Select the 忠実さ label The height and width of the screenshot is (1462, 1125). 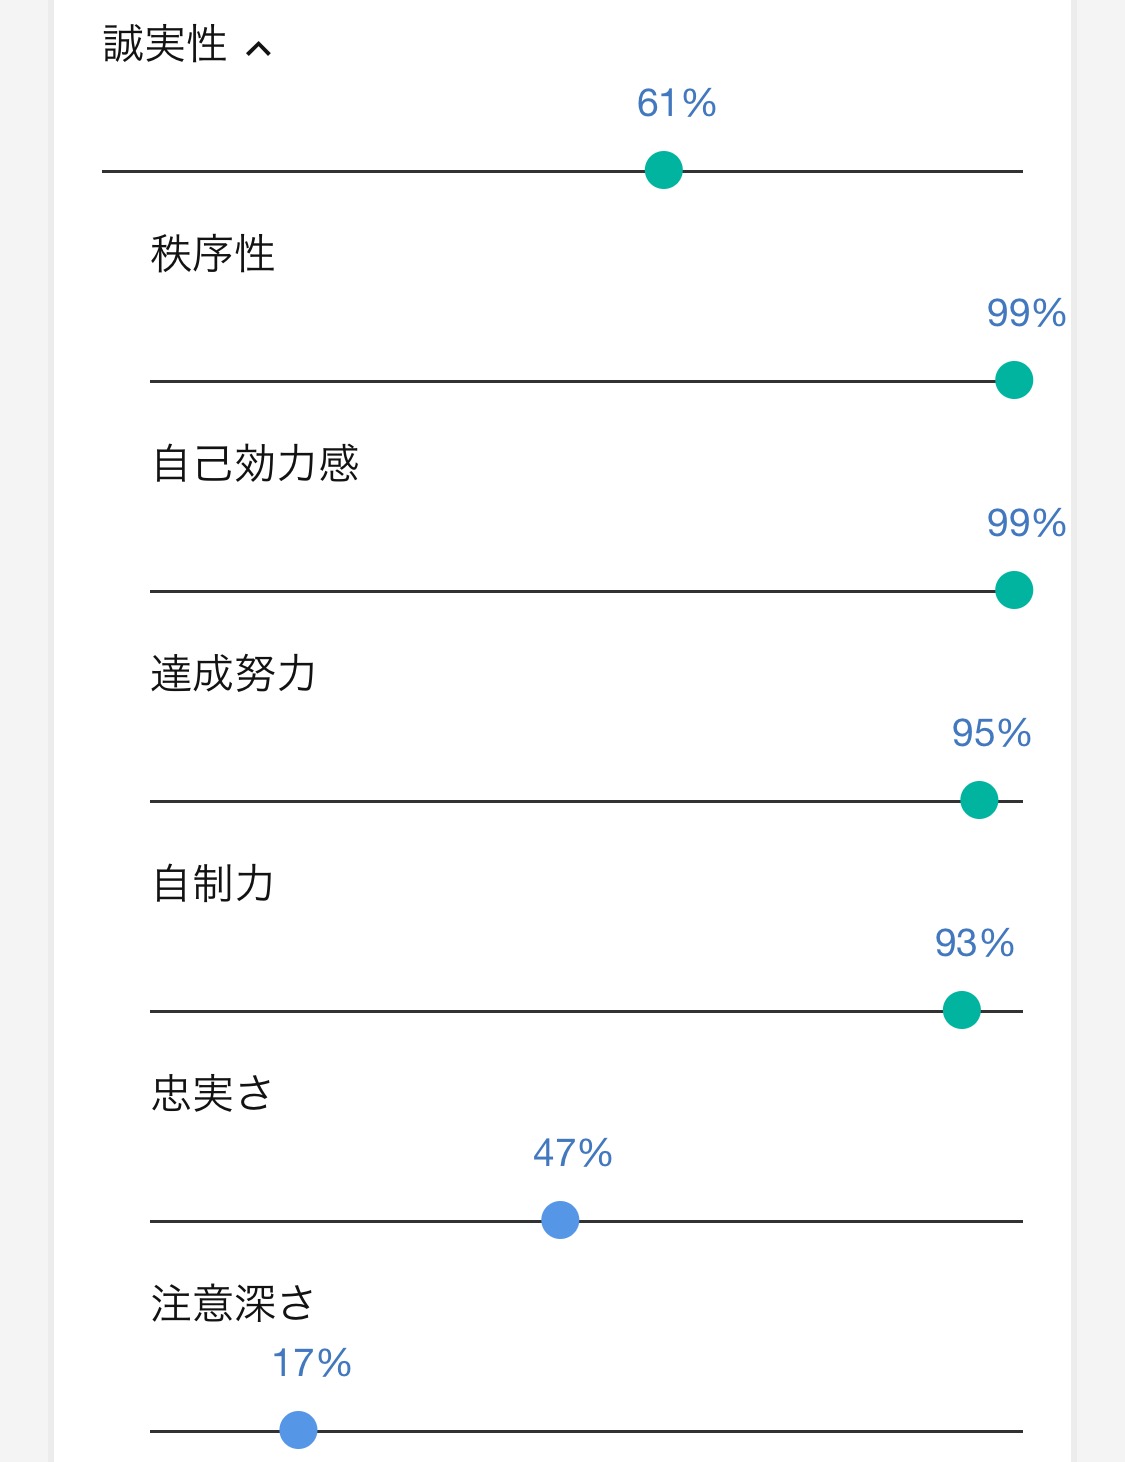212,1094
